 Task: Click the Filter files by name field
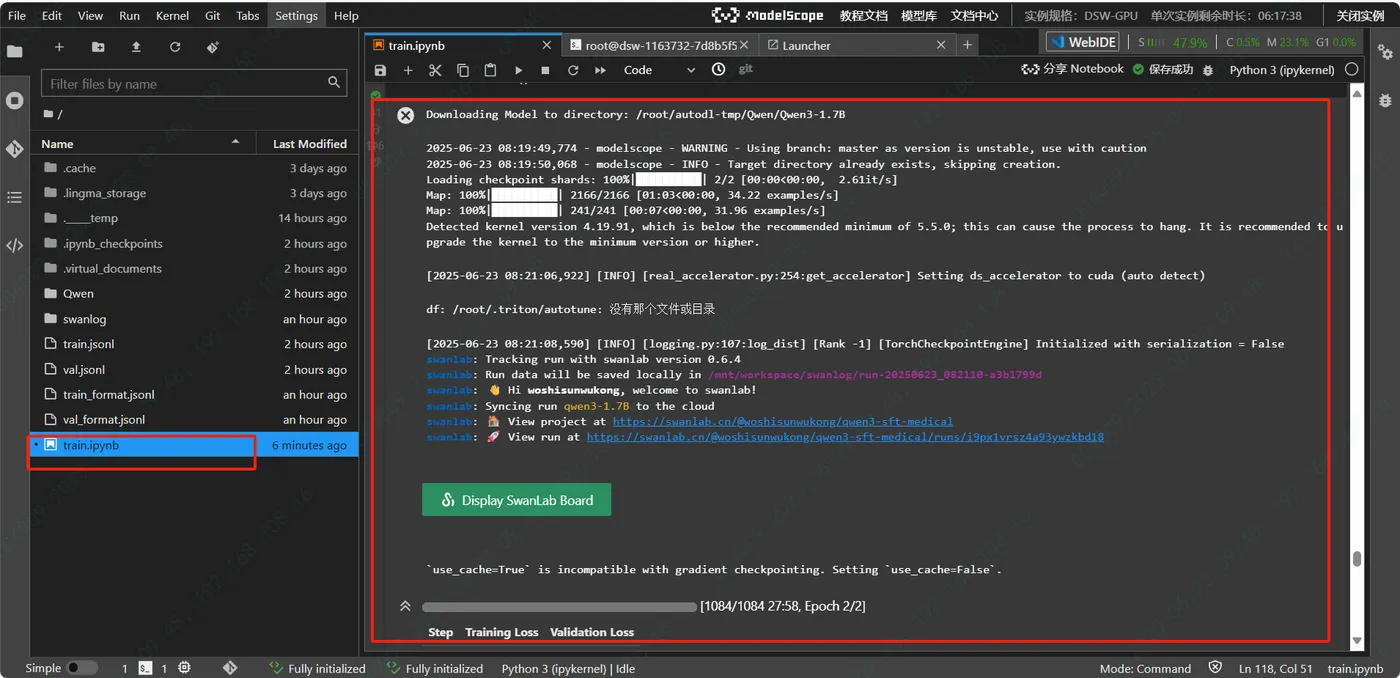click(x=194, y=84)
